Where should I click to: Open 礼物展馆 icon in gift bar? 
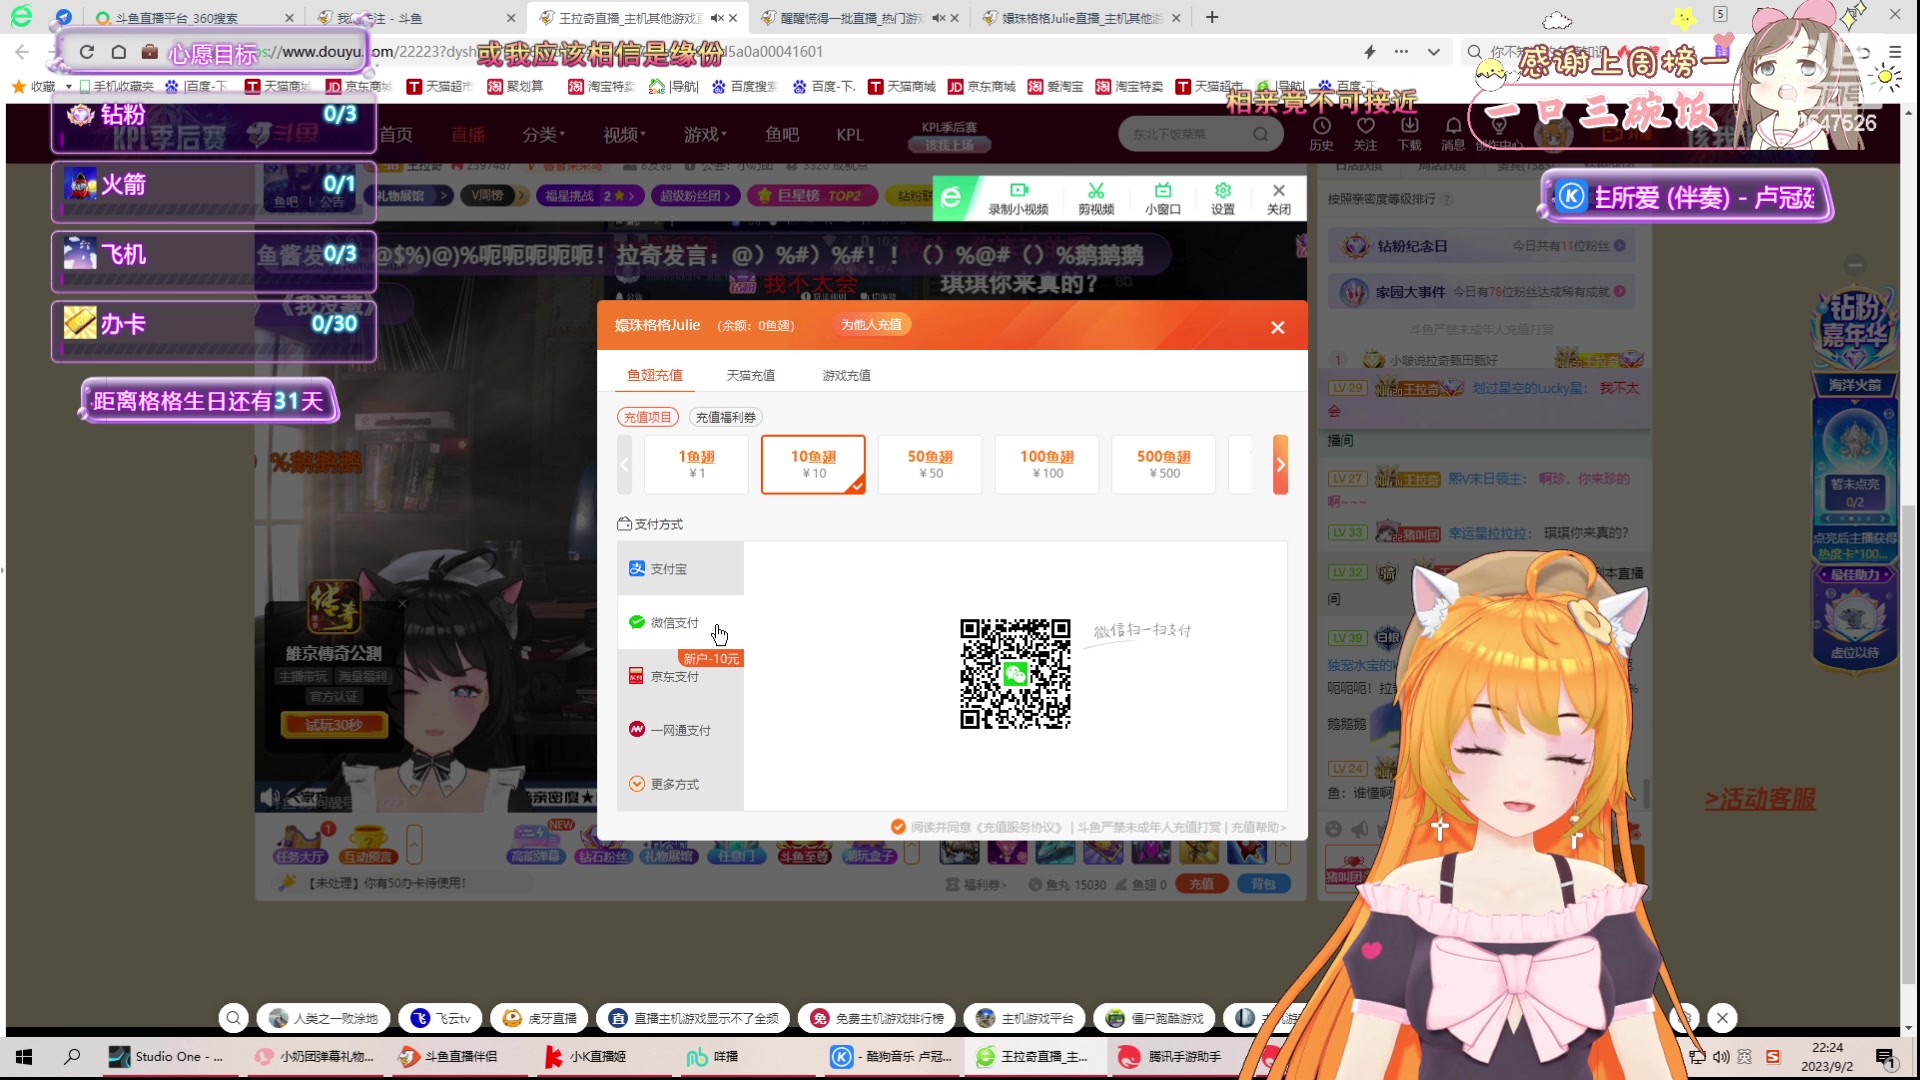click(x=668, y=845)
